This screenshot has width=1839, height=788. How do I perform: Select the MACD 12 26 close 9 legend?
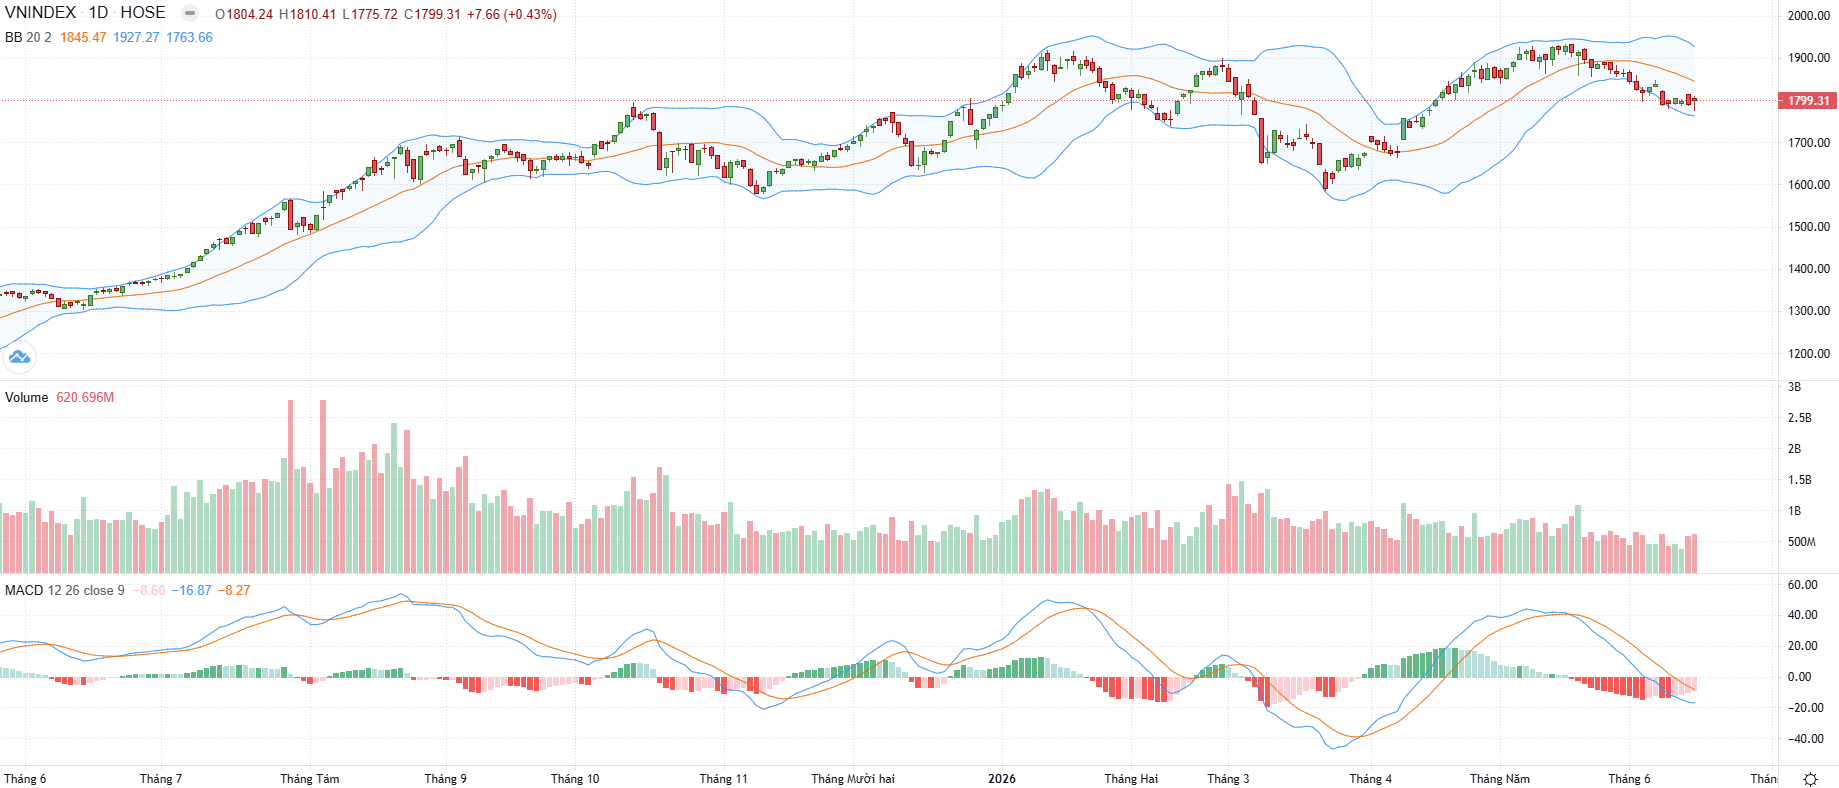click(65, 590)
